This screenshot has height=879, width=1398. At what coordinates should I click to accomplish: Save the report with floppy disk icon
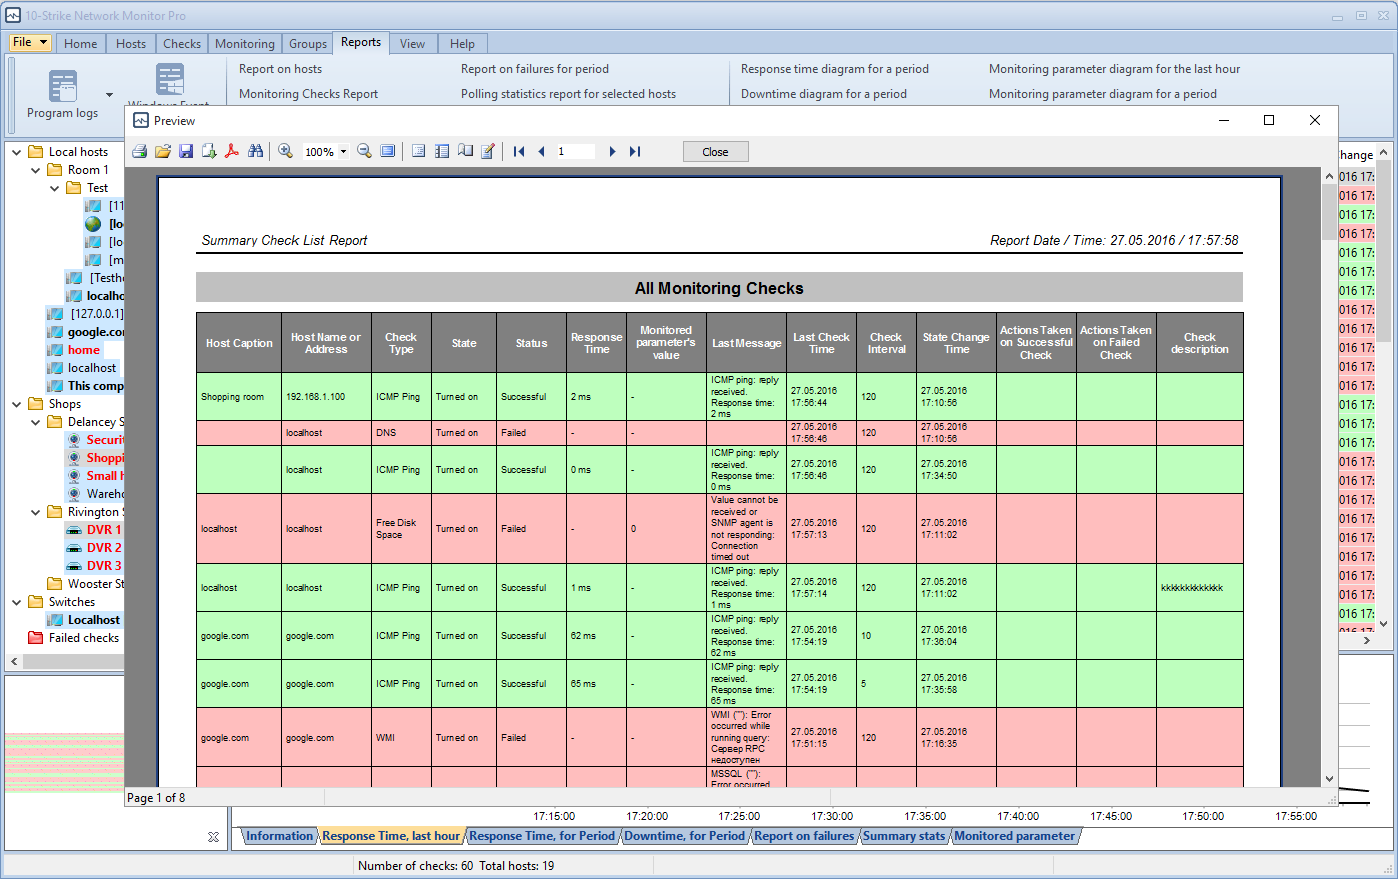coord(186,151)
